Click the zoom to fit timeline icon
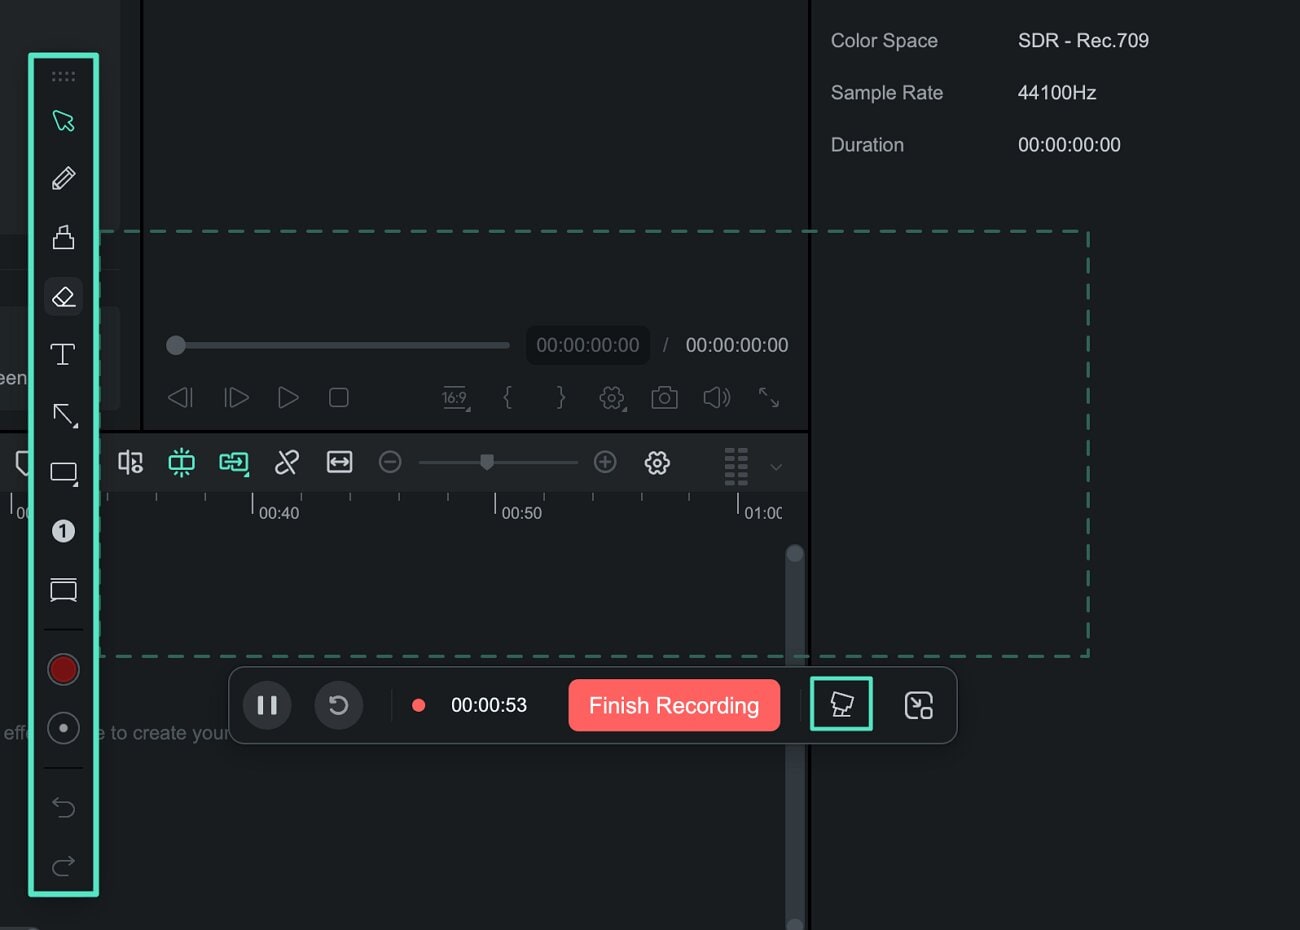1300x930 pixels. tap(340, 462)
